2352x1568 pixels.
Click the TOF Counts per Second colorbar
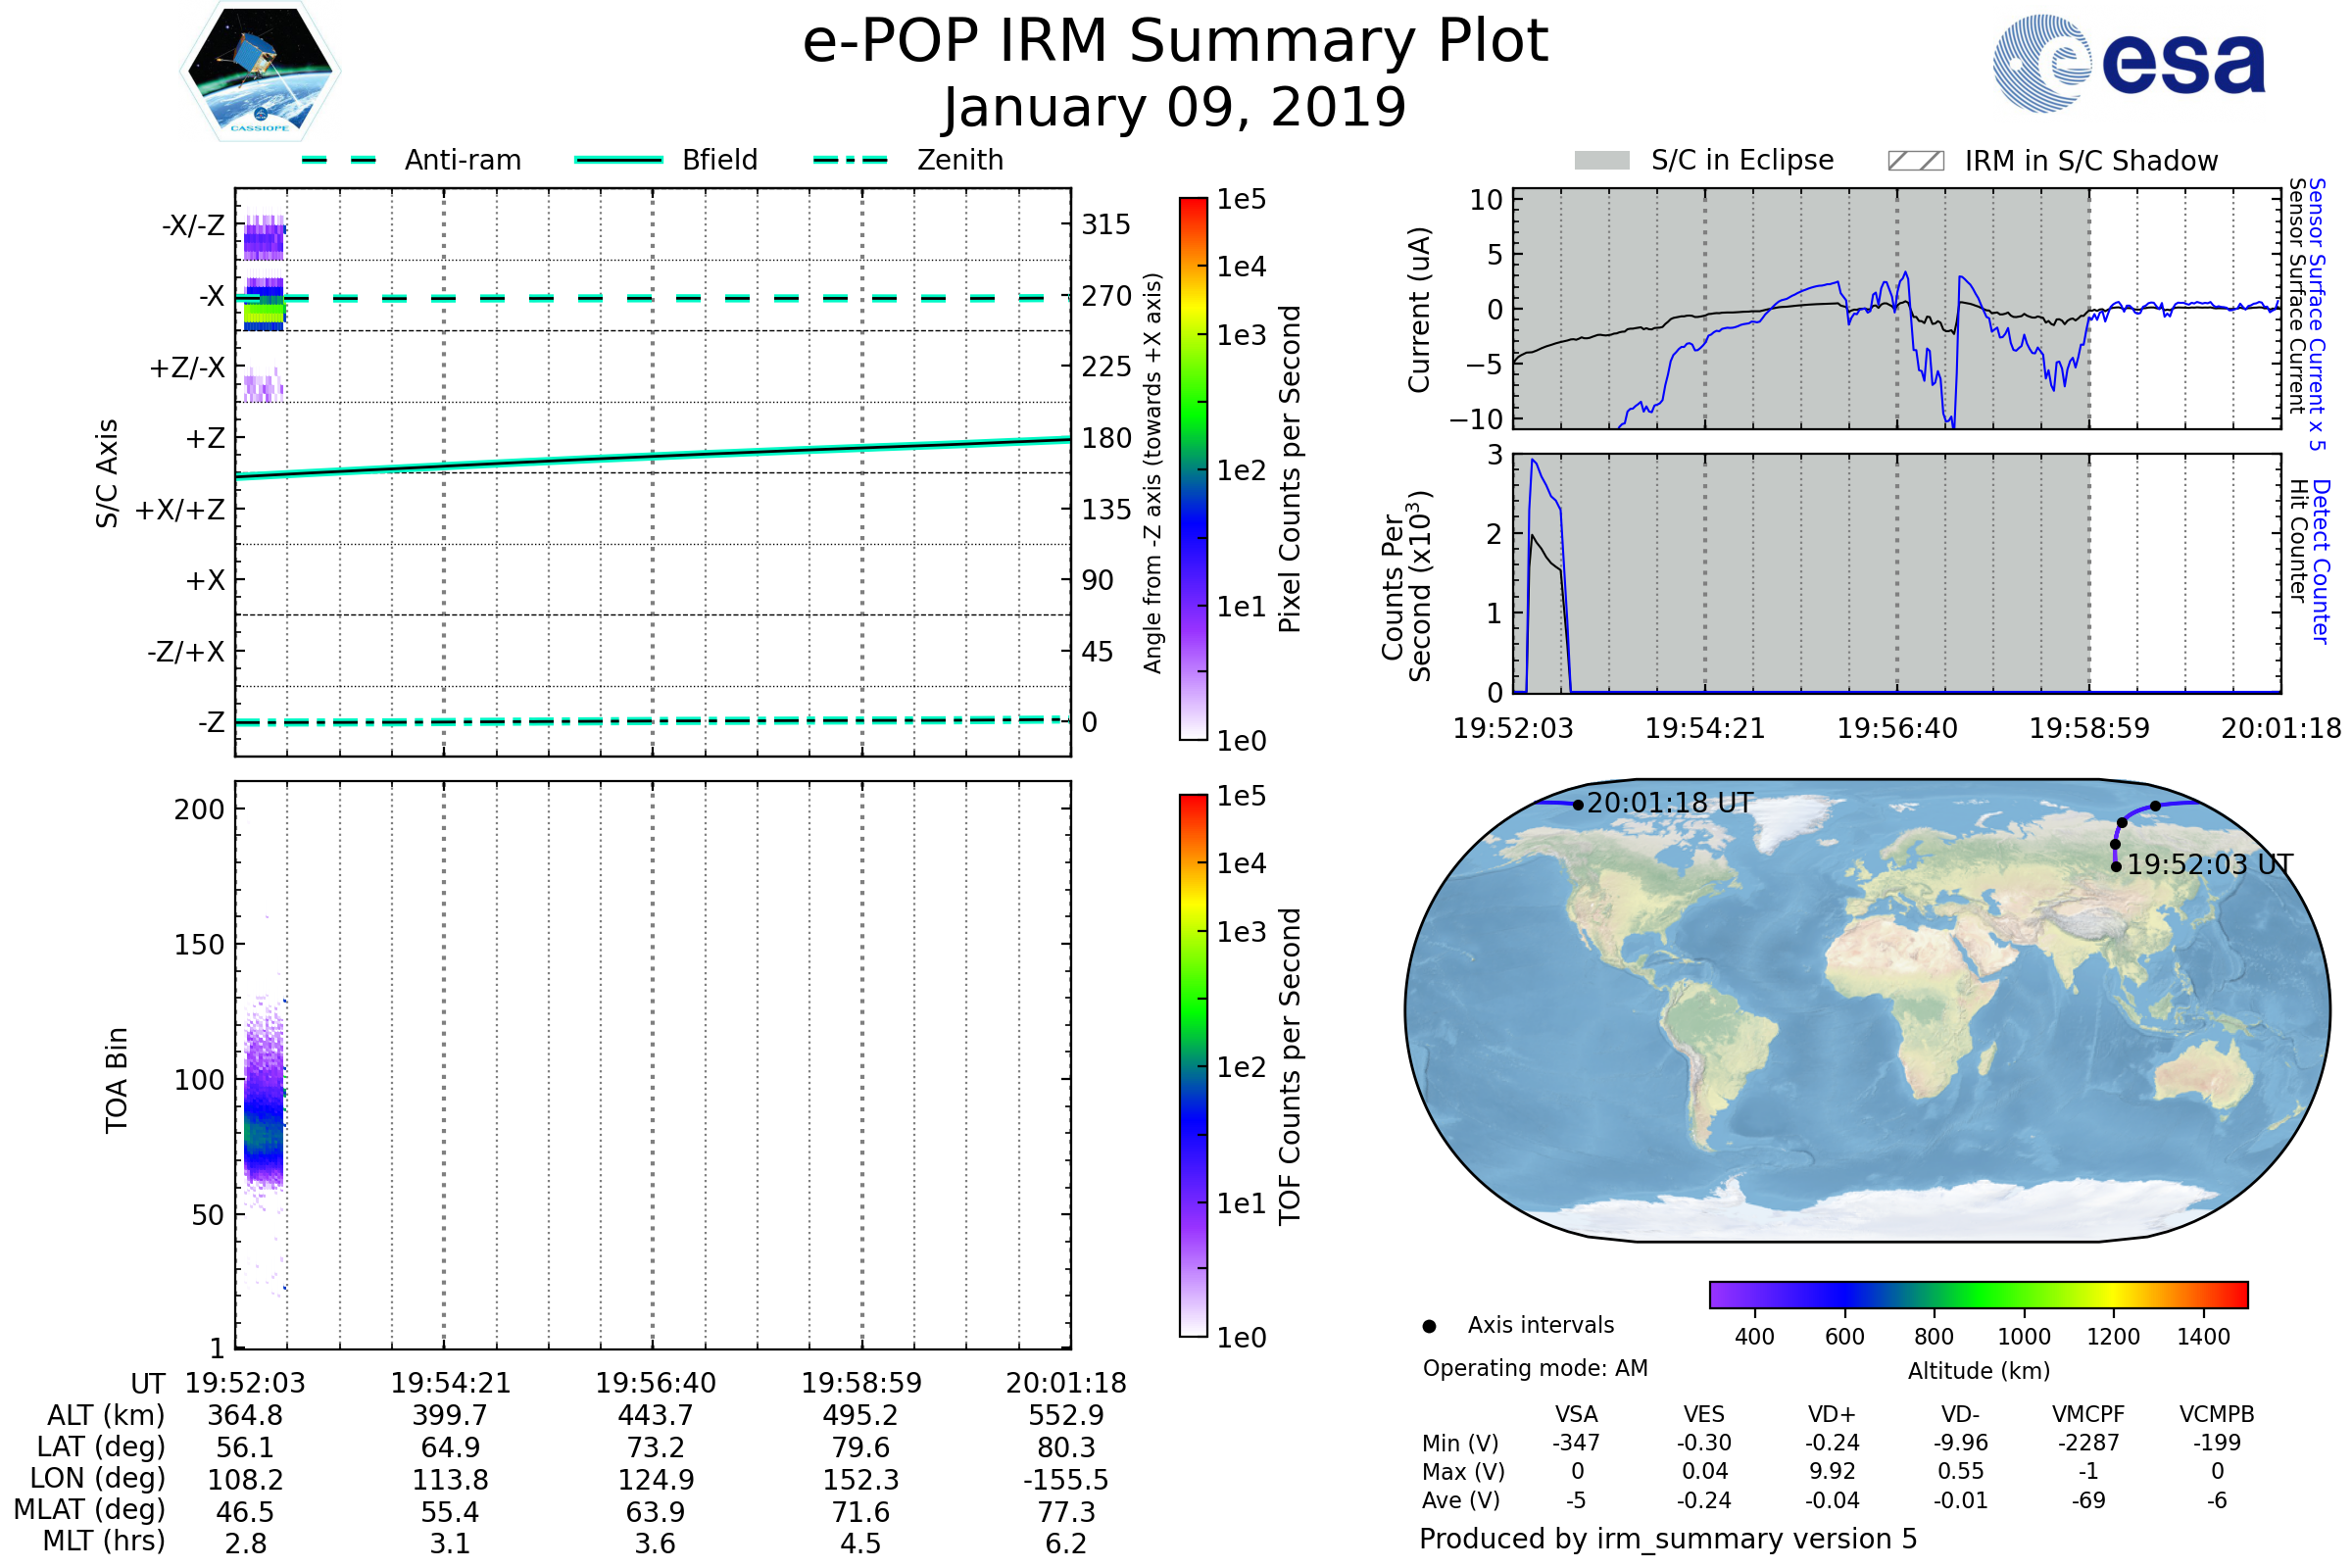(1193, 1066)
